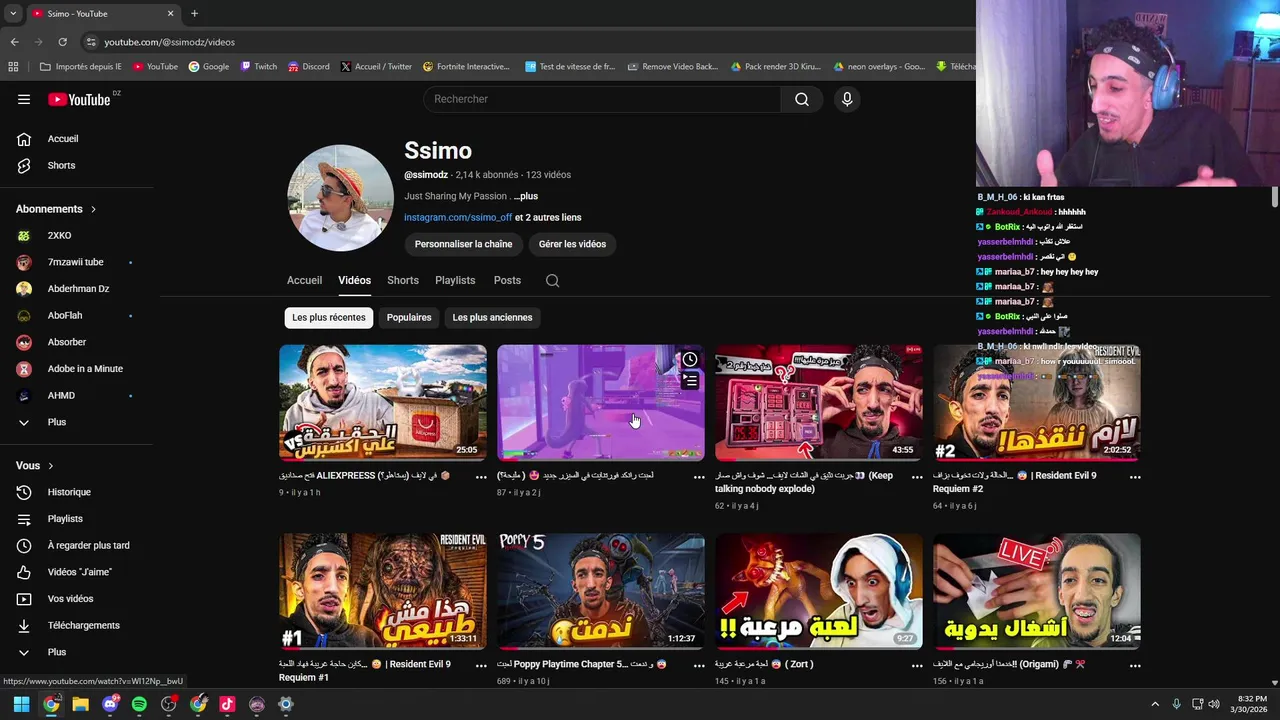Open options for Resident Evil 9 Requiem #2

tap(1135, 477)
